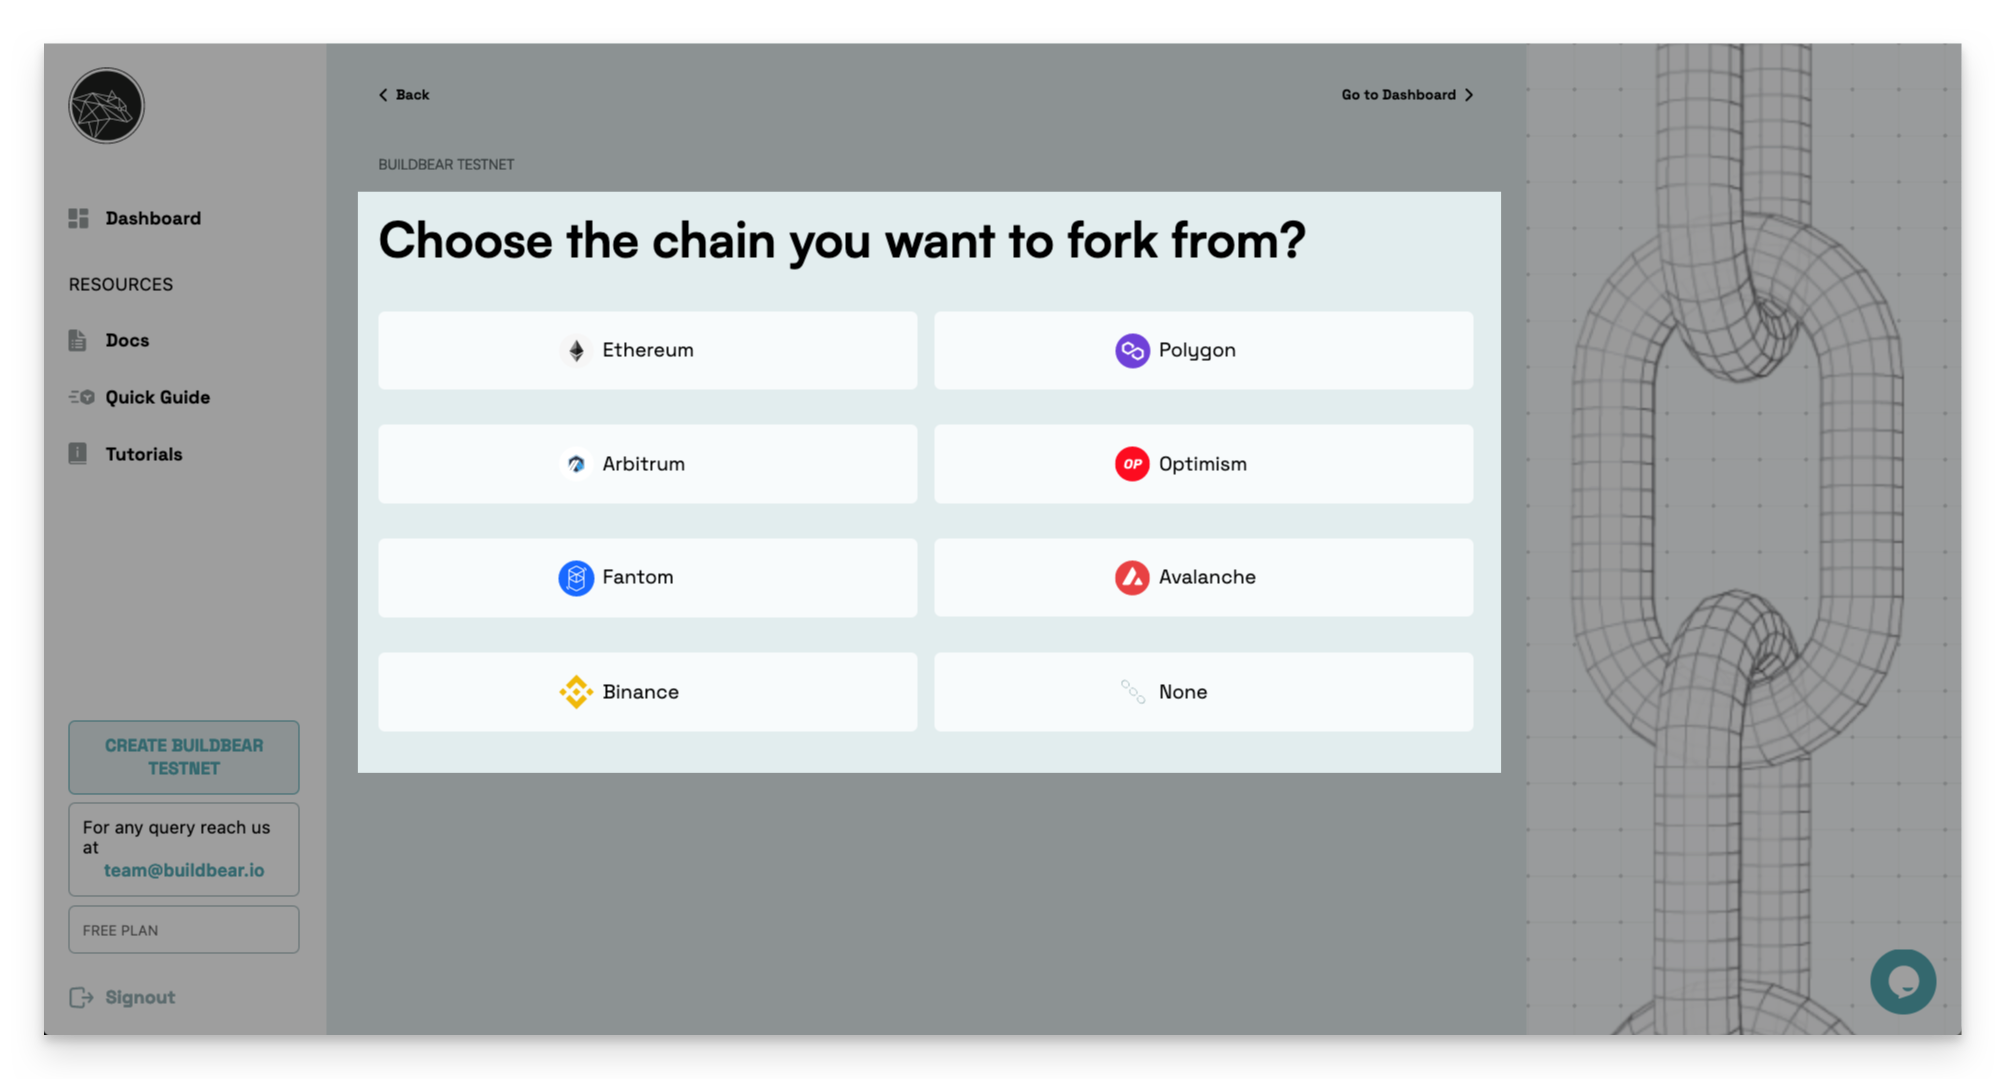Choose the Polygon purple logo icon

click(x=1132, y=351)
